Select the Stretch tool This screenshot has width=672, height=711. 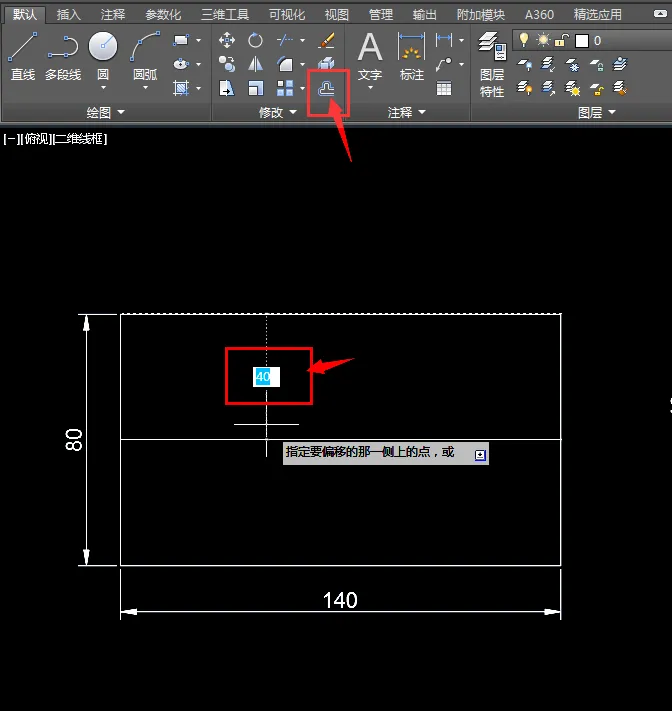(227, 88)
